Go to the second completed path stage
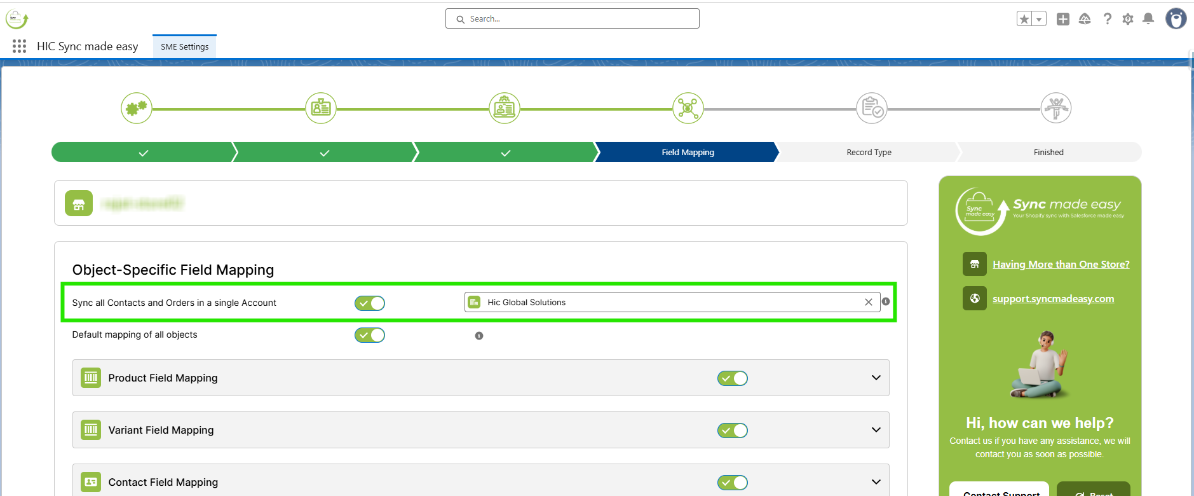Screen dimensions: 1194x496 coord(324,152)
